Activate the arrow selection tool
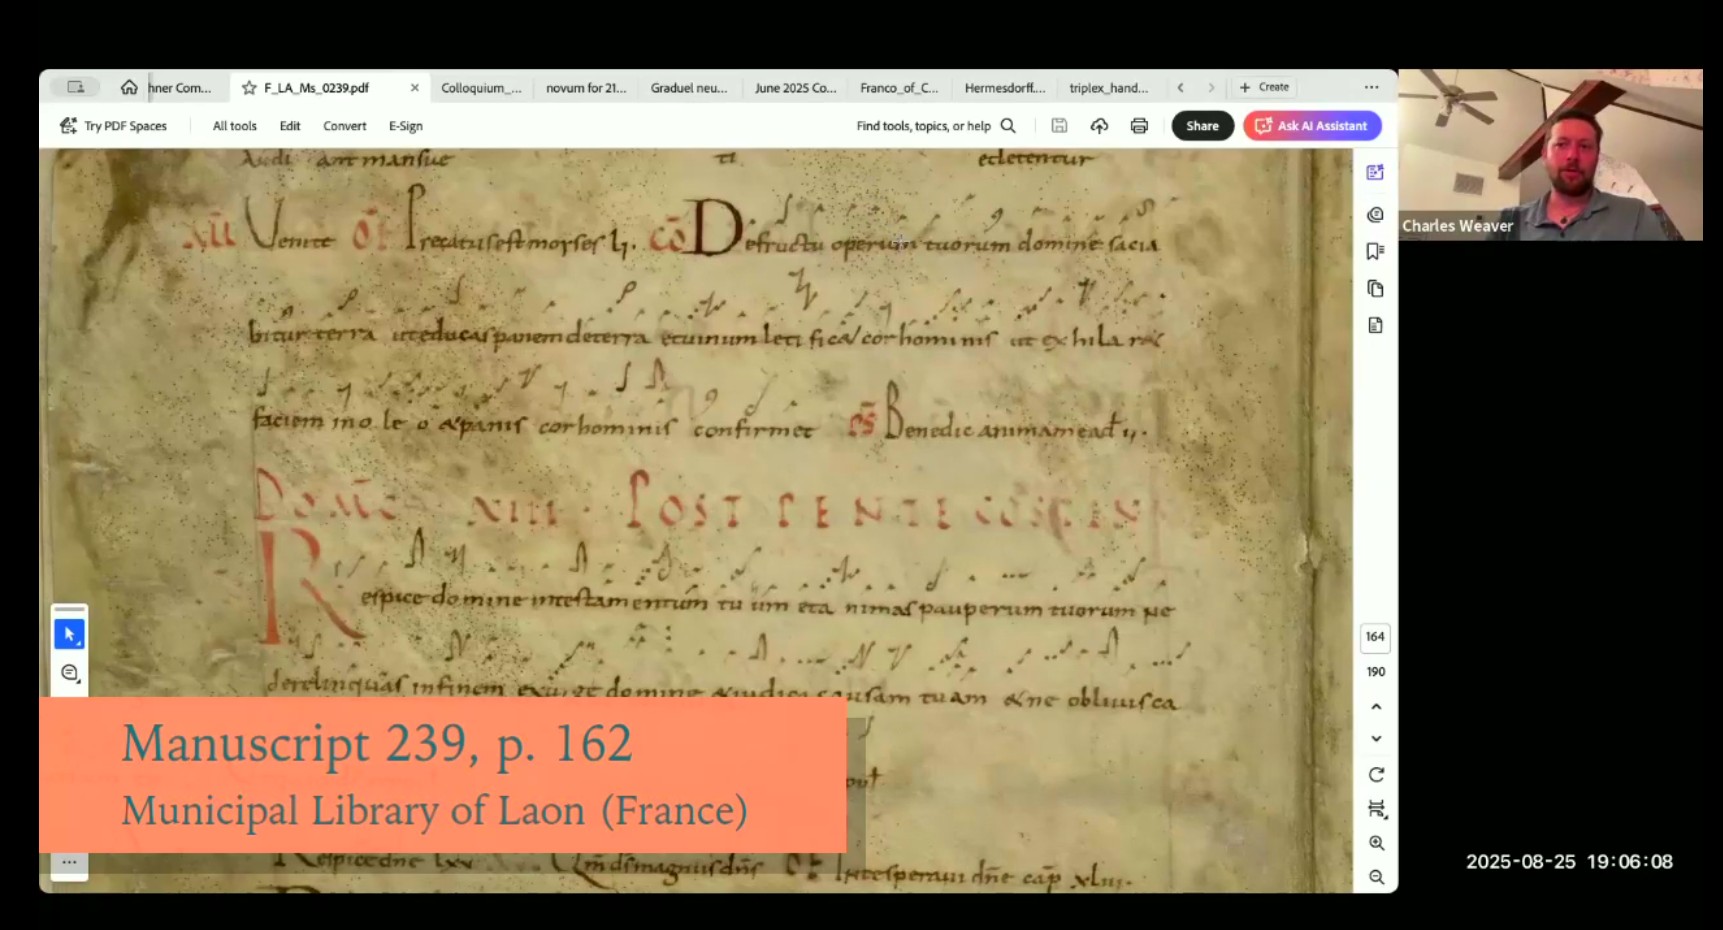Image resolution: width=1723 pixels, height=930 pixels. 69,634
